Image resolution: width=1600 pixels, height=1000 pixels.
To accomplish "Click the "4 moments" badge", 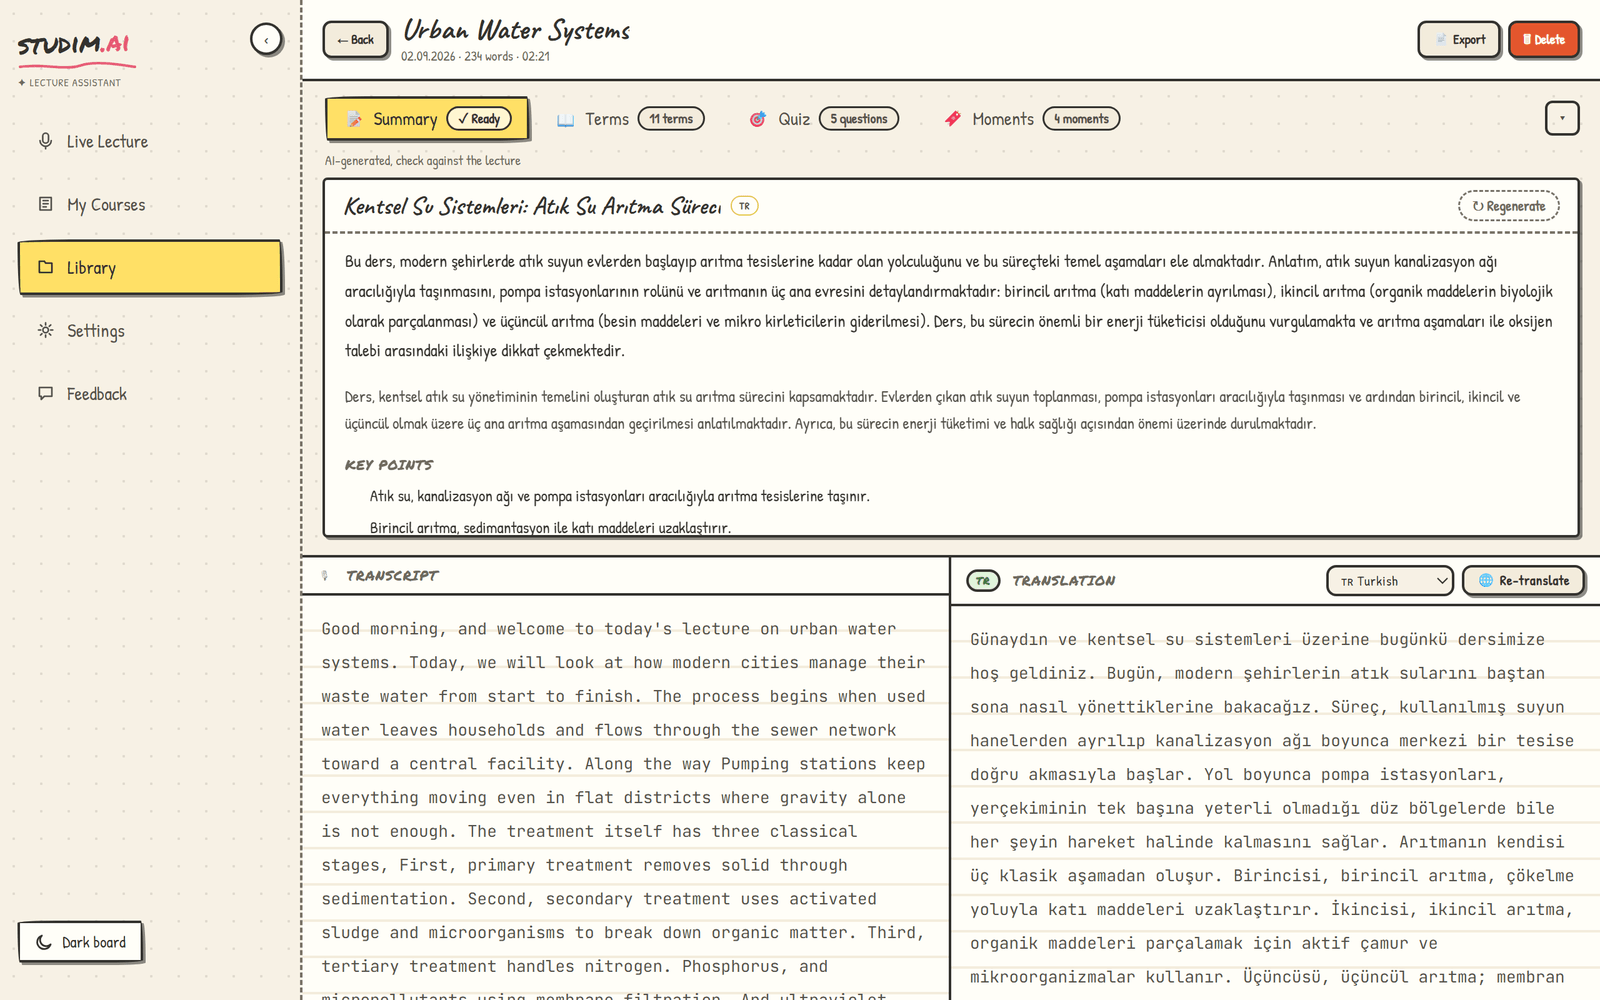I will [x=1081, y=119].
